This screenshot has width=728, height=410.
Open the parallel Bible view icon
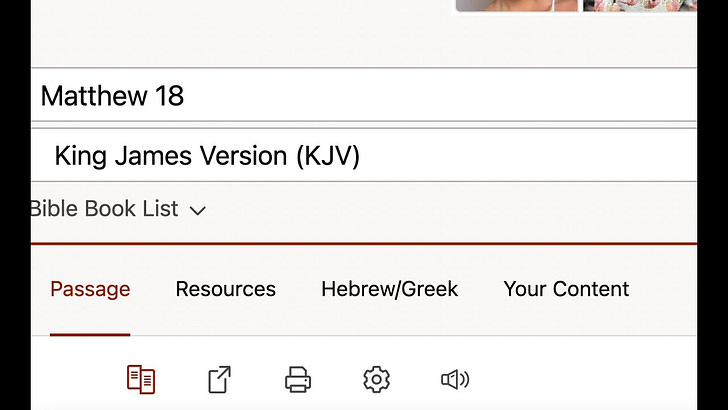141,379
